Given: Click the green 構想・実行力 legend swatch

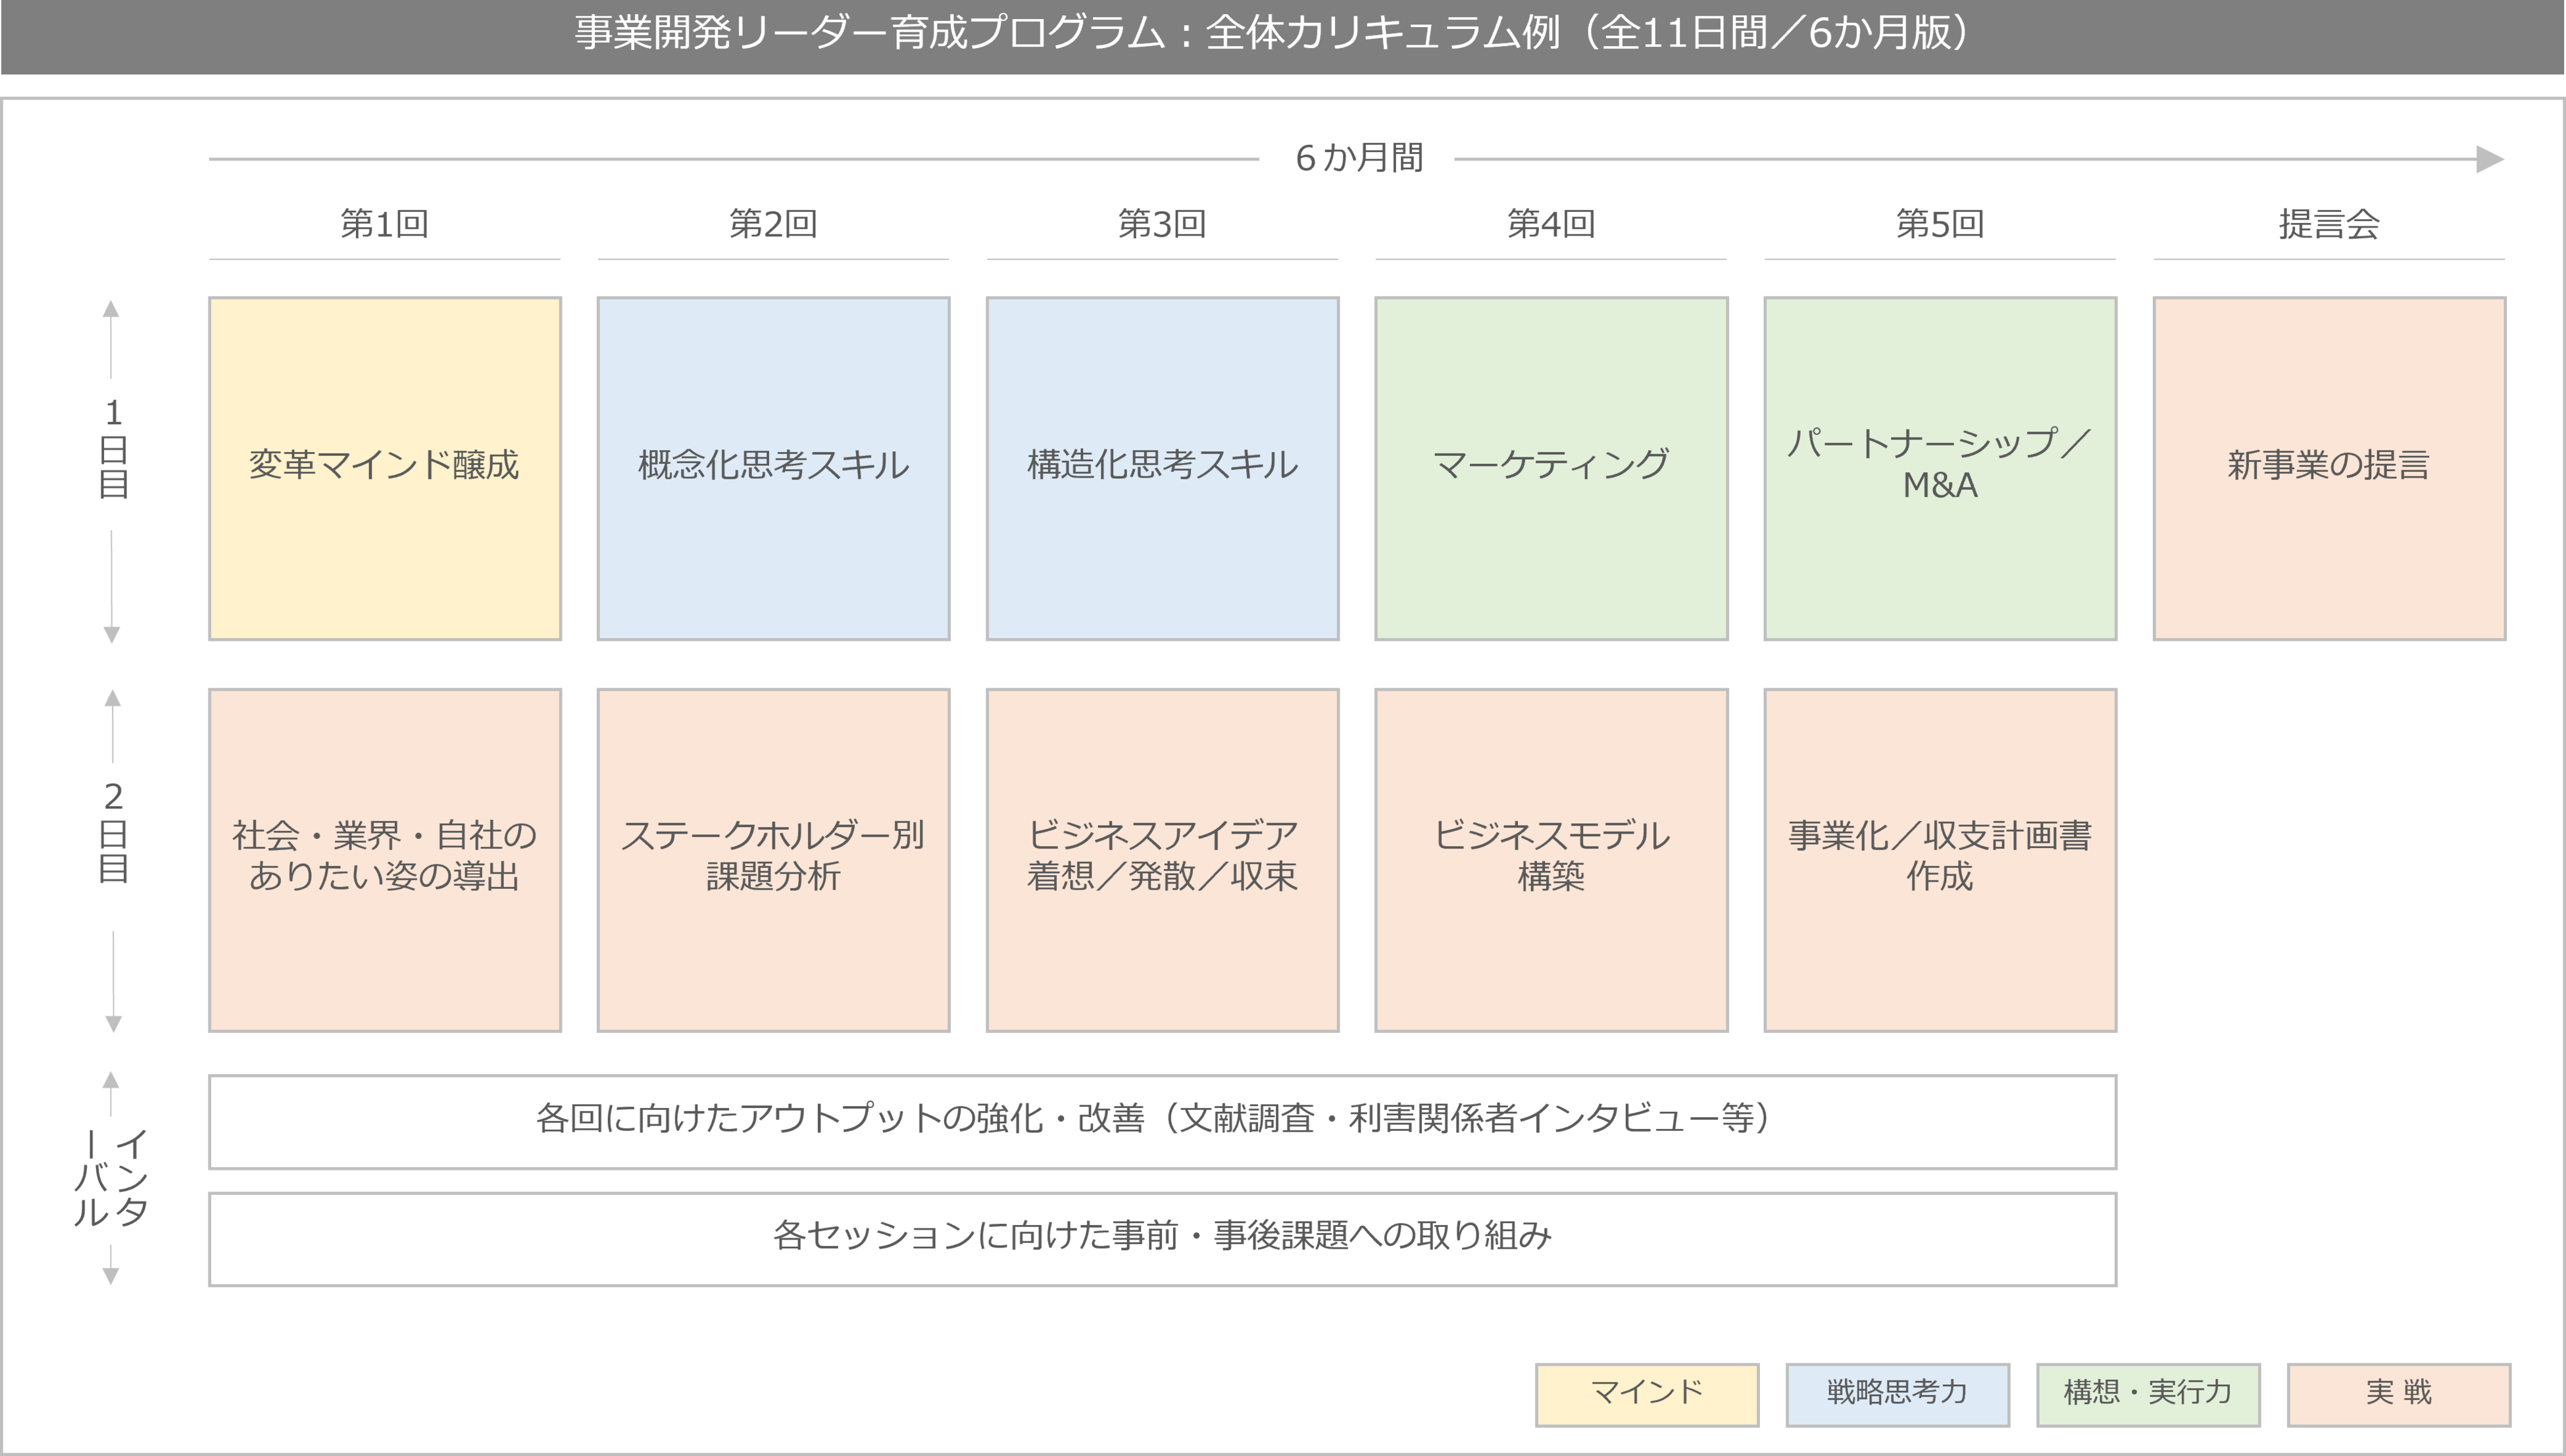Looking at the screenshot, I should point(2148,1394).
